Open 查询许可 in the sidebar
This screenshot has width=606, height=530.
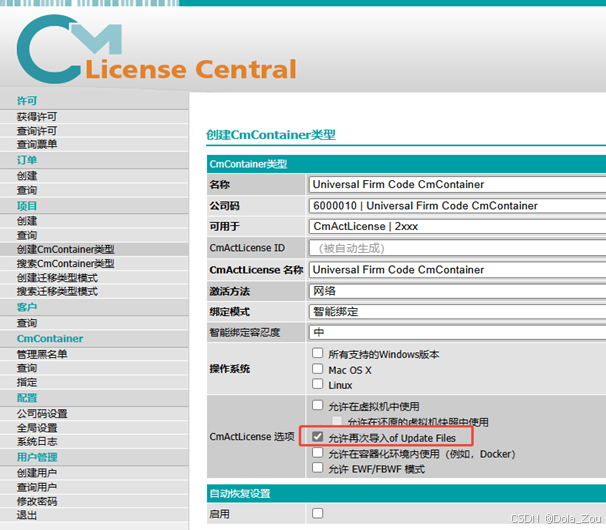point(37,131)
